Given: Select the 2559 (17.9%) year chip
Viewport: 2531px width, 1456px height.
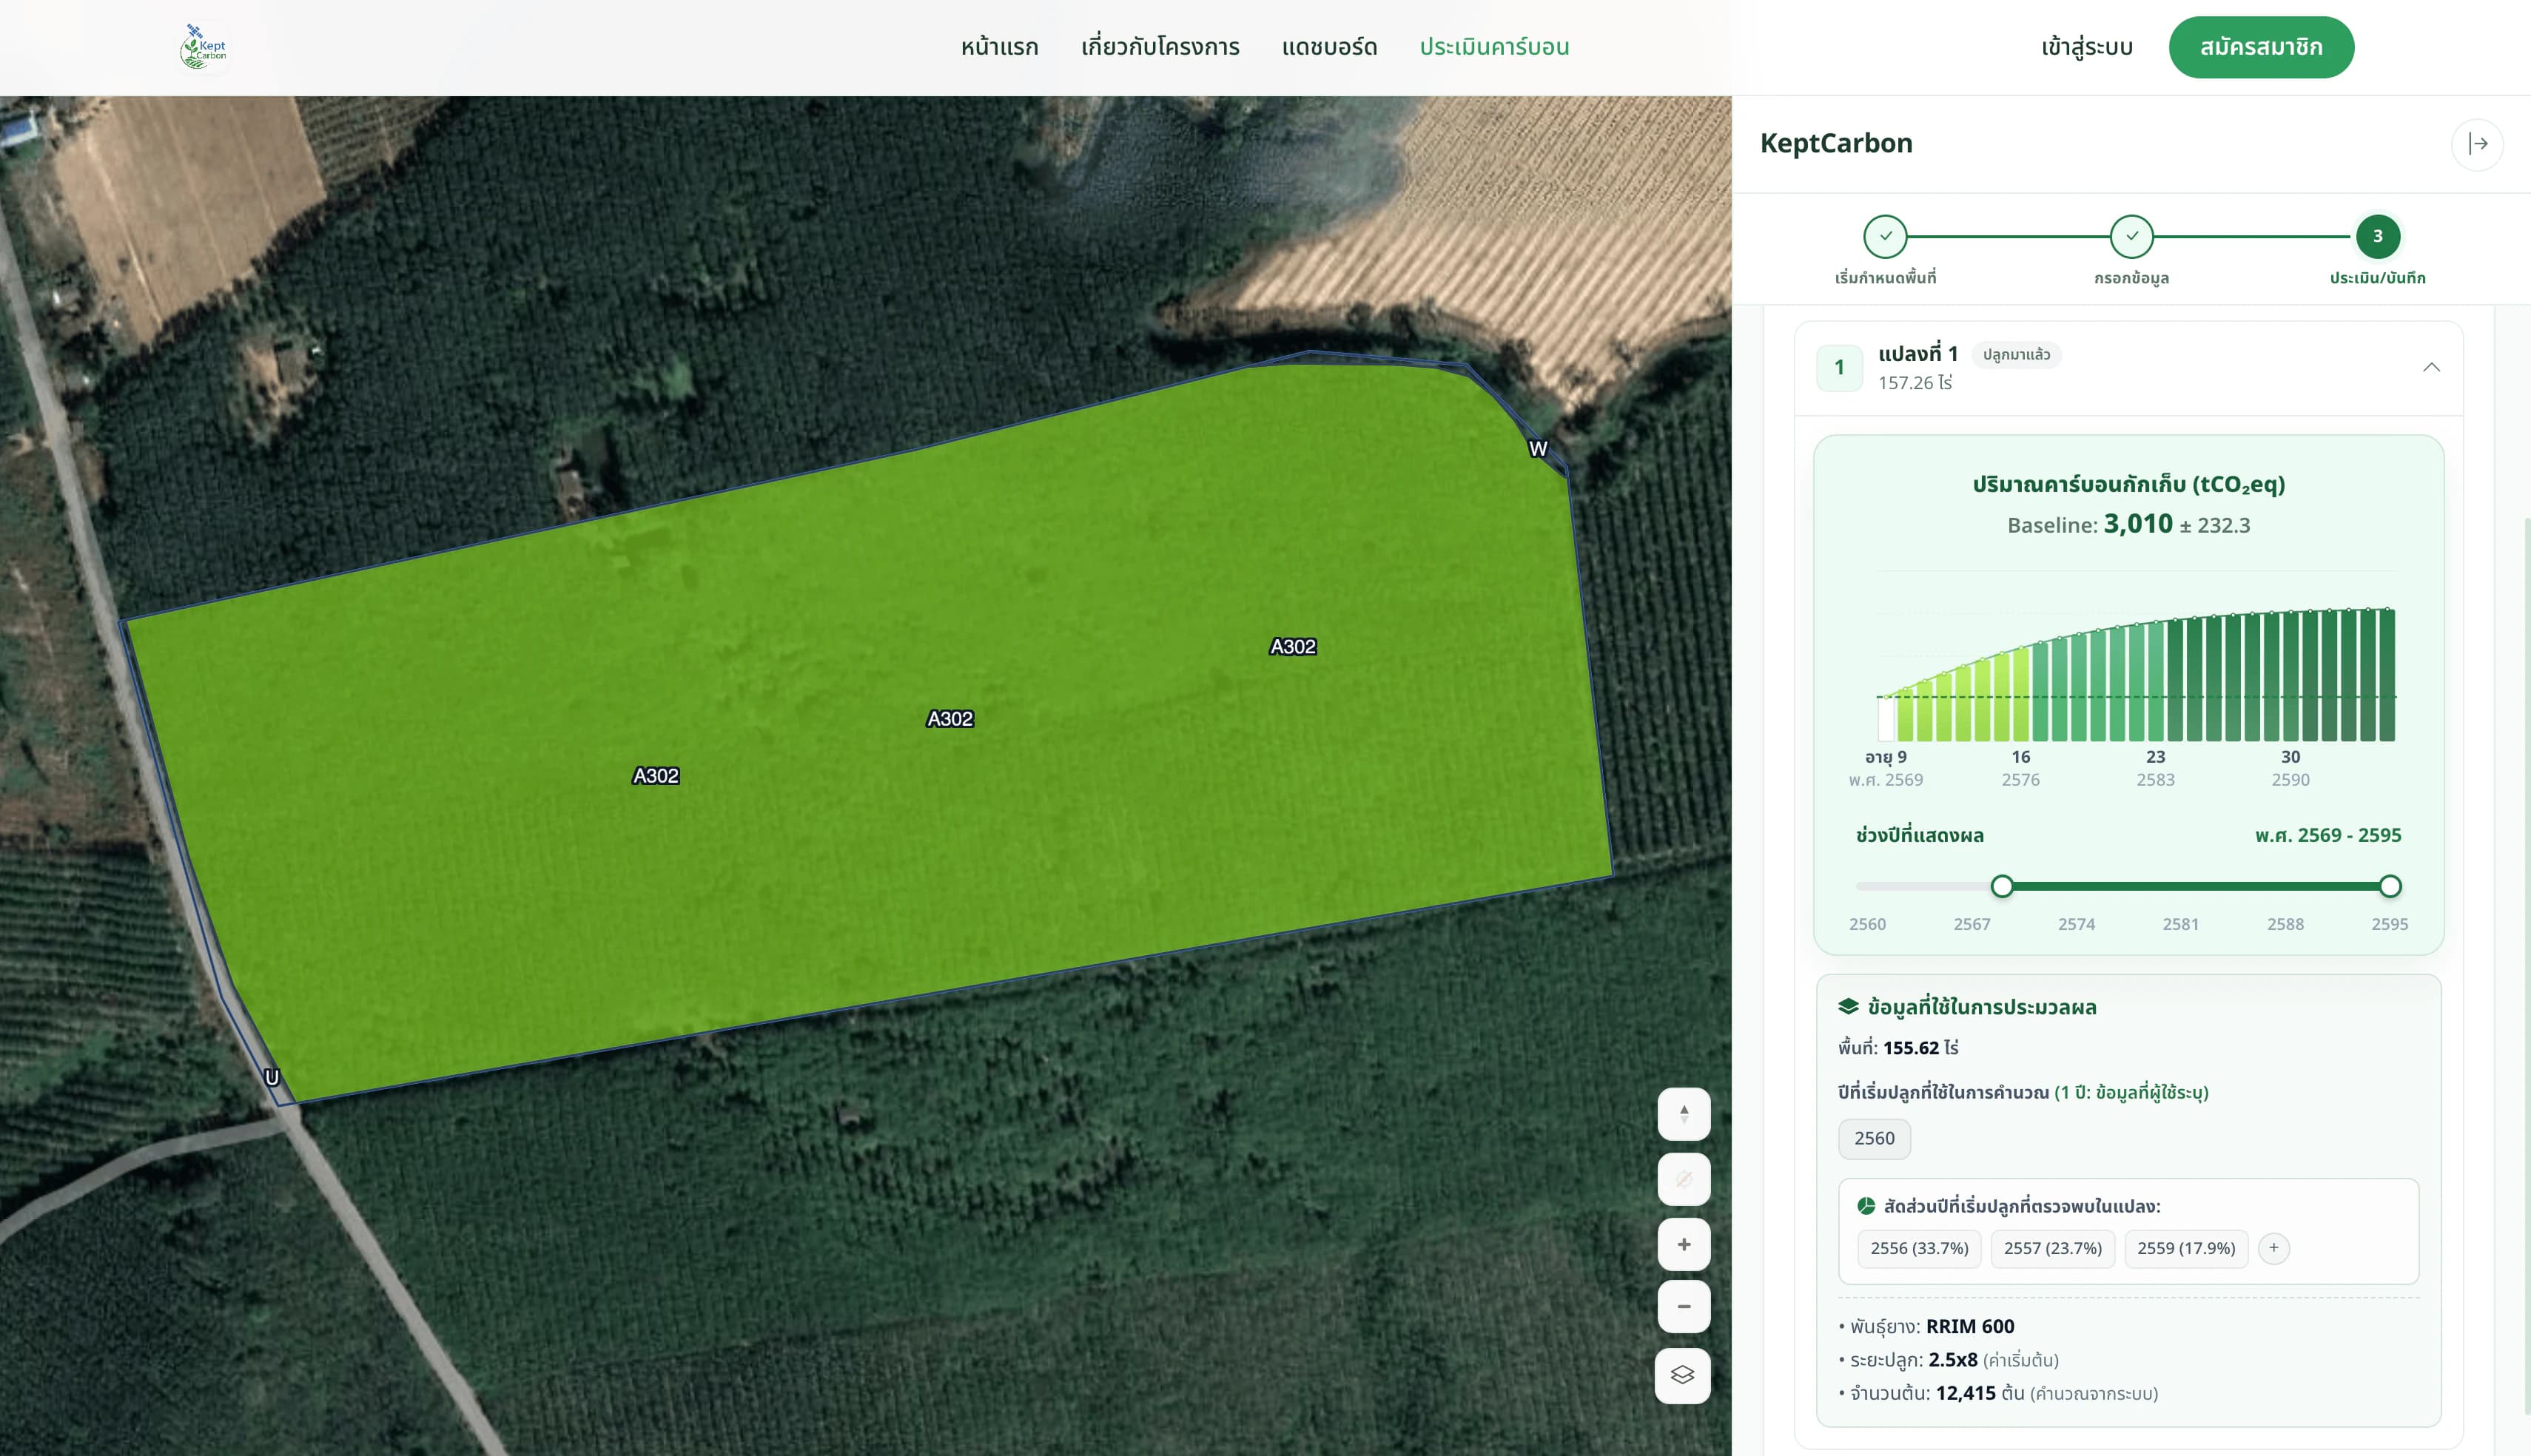Looking at the screenshot, I should [2186, 1248].
